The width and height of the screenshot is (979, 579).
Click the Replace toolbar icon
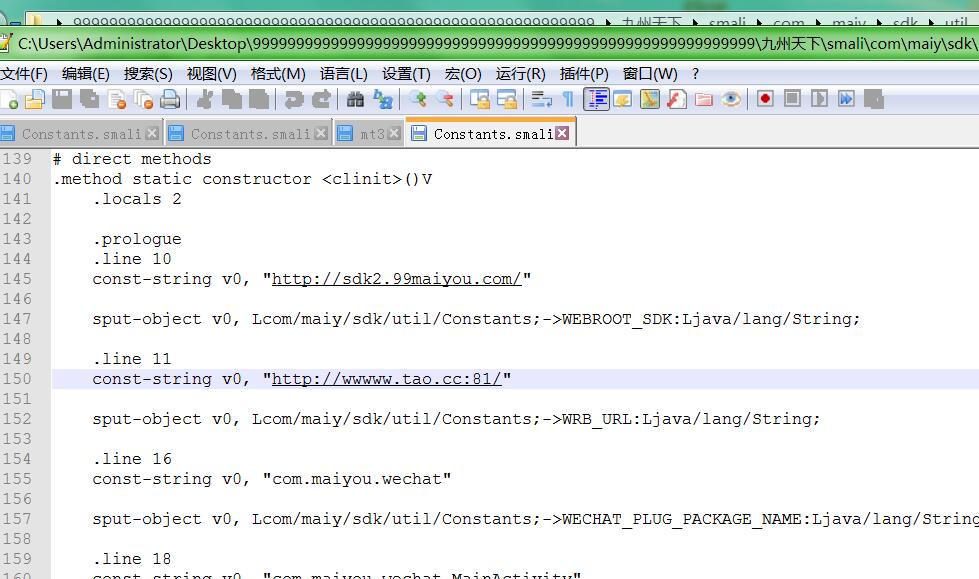pyautogui.click(x=382, y=99)
